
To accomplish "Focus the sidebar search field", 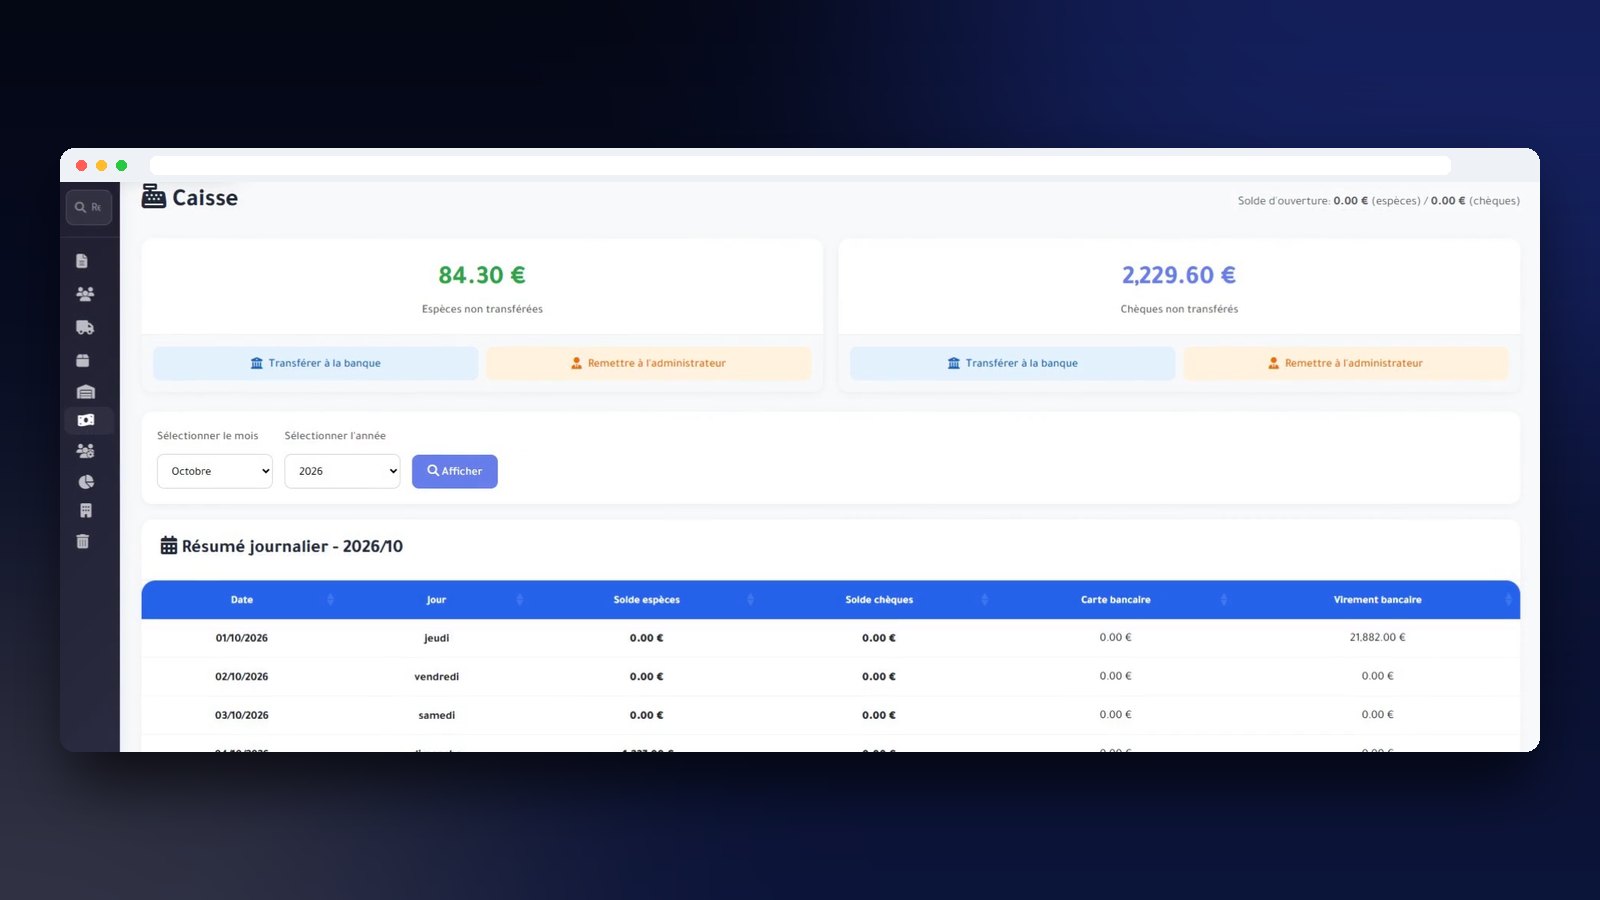I will 89,207.
